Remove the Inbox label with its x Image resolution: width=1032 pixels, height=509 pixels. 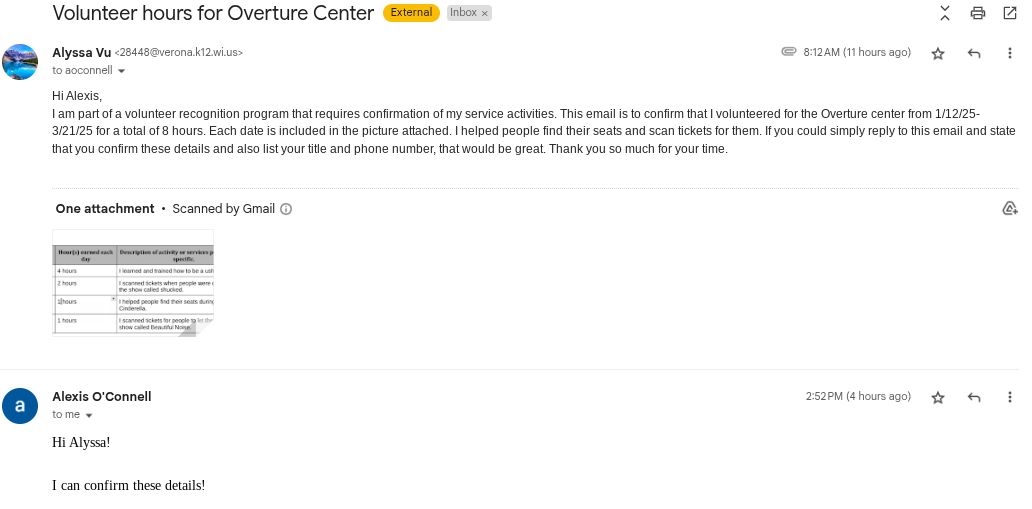(485, 13)
